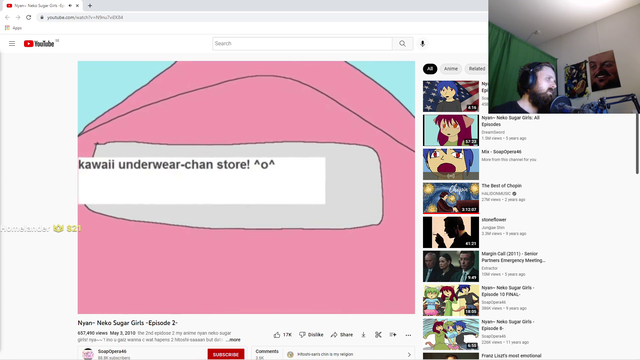Screen dimensions: 640x360
Task: Open stoneflower video title
Action: click(x=494, y=220)
